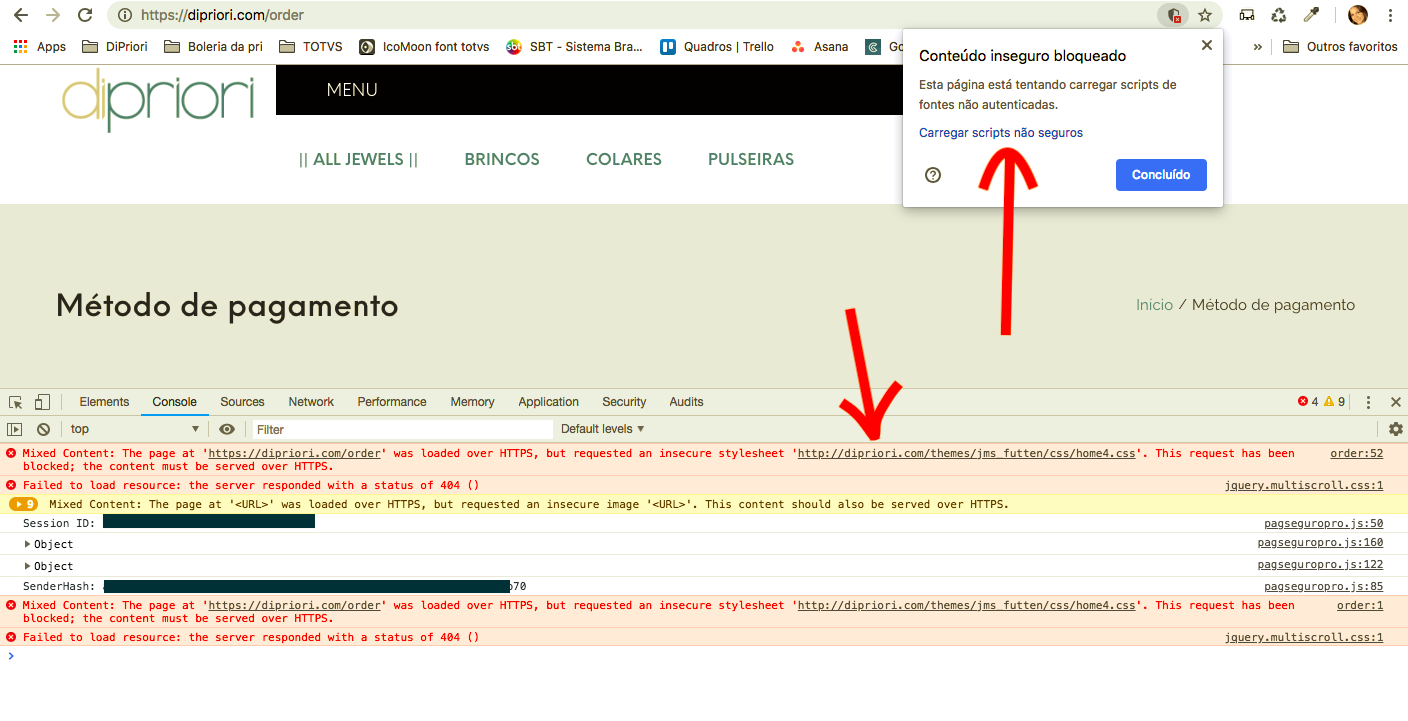Screen dimensions: 1408x721
Task: Open the PULSEIRAS category
Action: [751, 159]
